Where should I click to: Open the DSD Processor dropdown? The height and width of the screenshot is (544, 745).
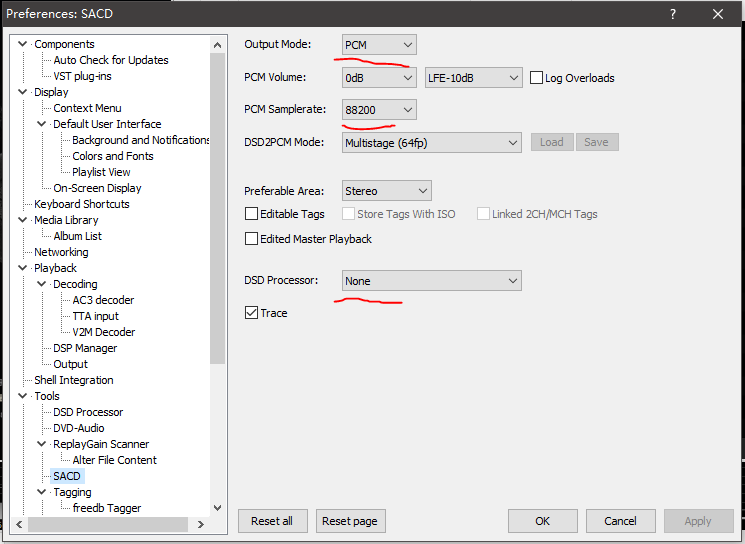431,281
